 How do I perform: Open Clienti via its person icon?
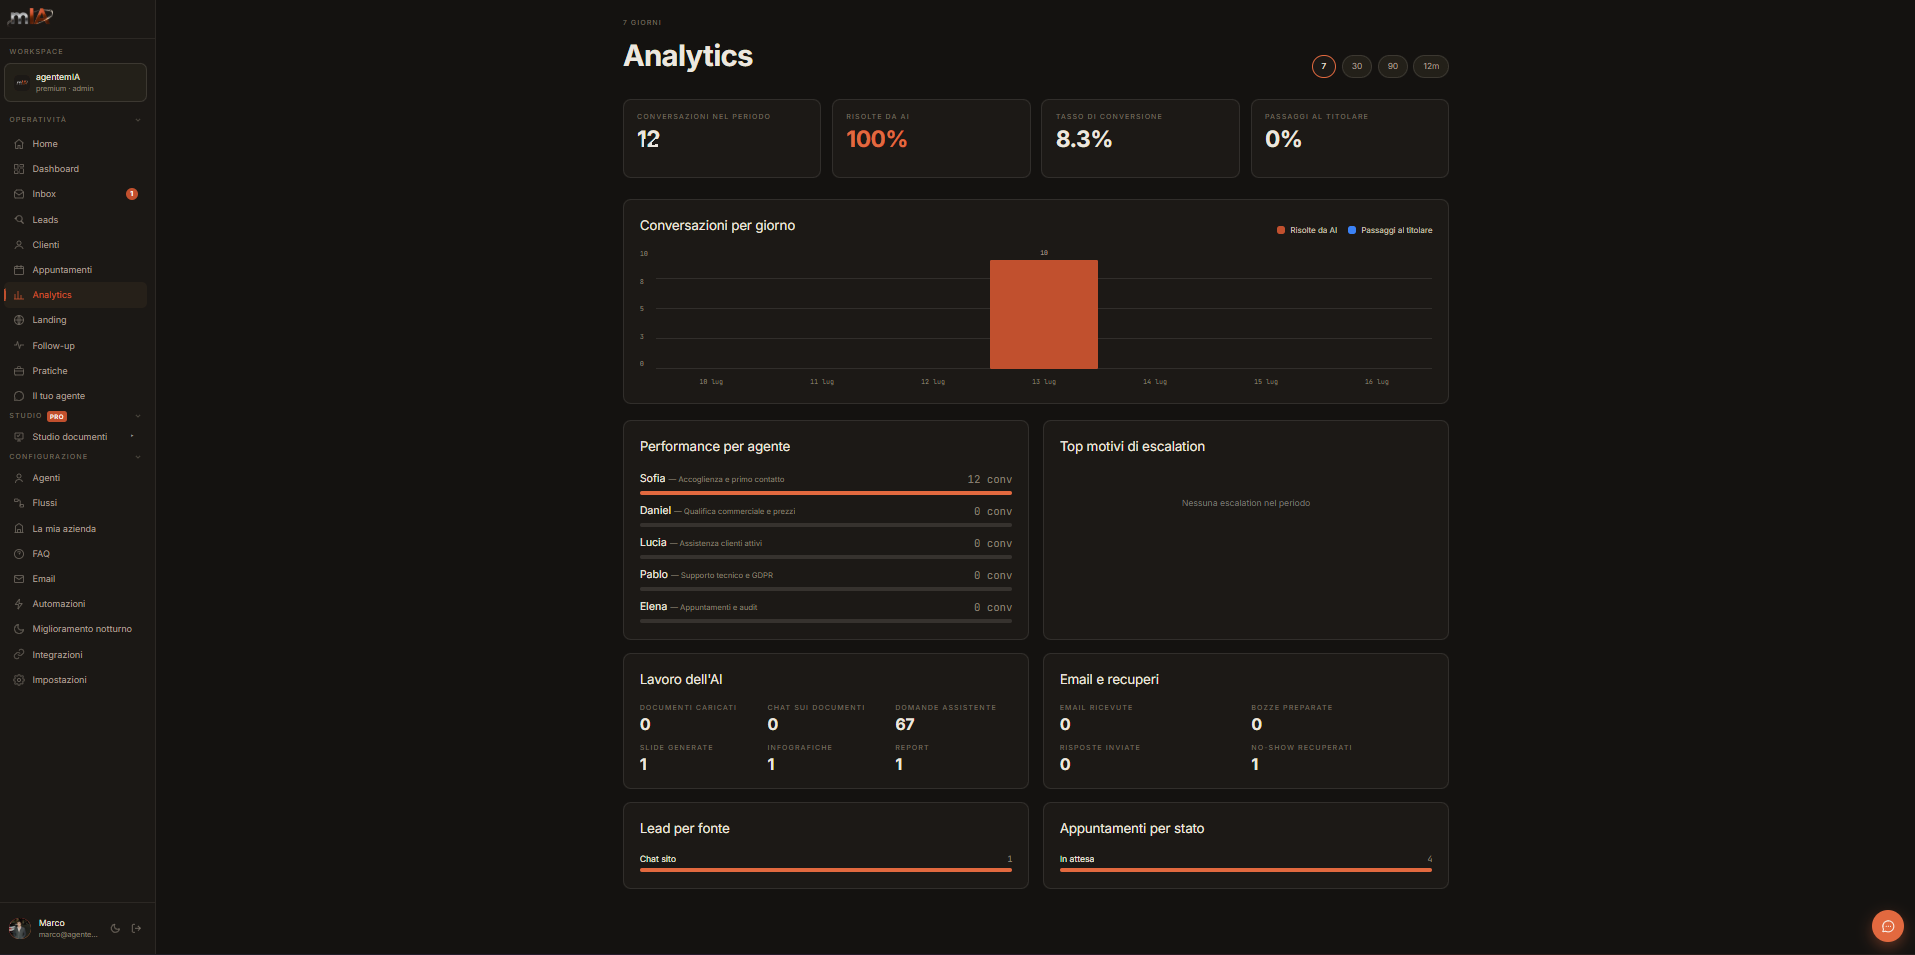coord(19,245)
